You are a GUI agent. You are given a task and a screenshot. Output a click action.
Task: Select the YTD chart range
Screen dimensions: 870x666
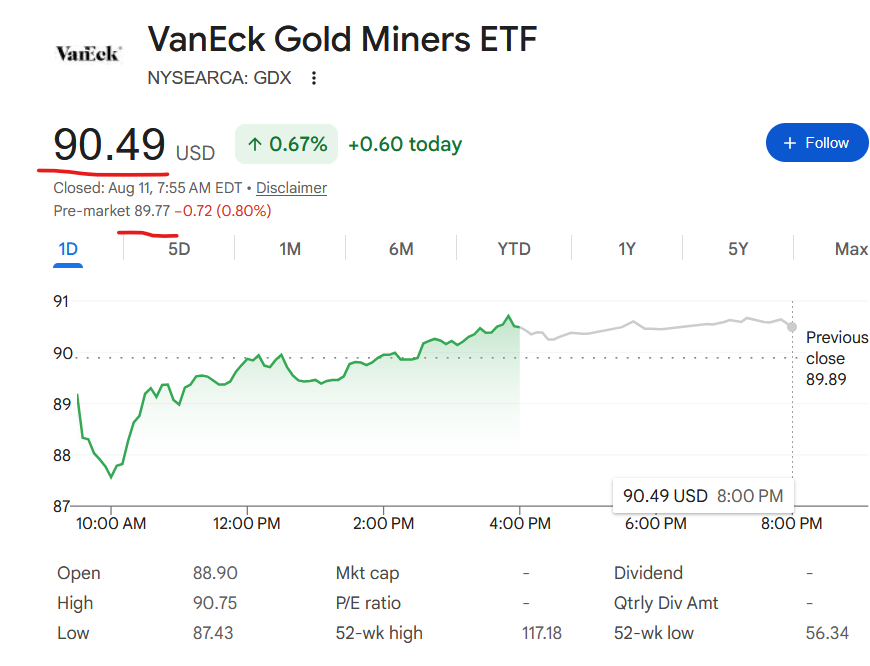point(514,249)
